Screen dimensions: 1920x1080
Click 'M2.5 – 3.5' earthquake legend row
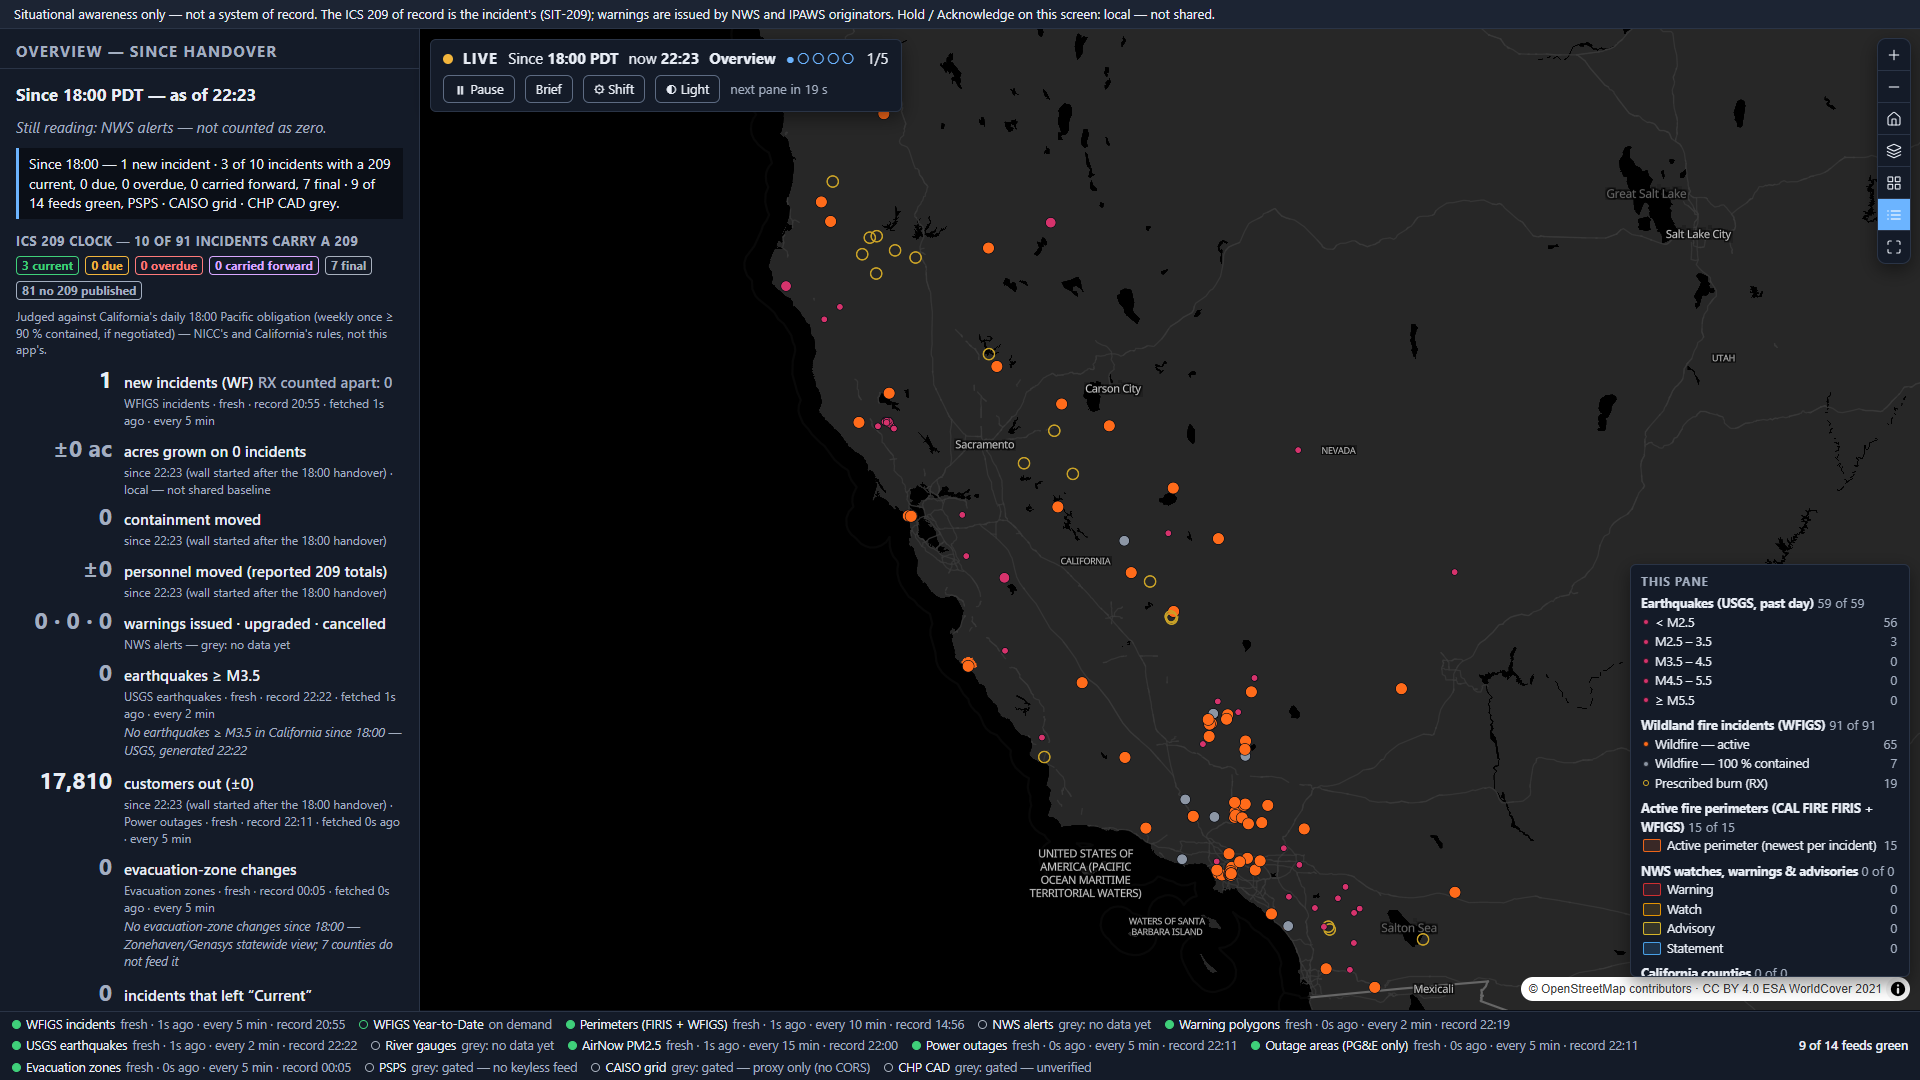(1769, 642)
